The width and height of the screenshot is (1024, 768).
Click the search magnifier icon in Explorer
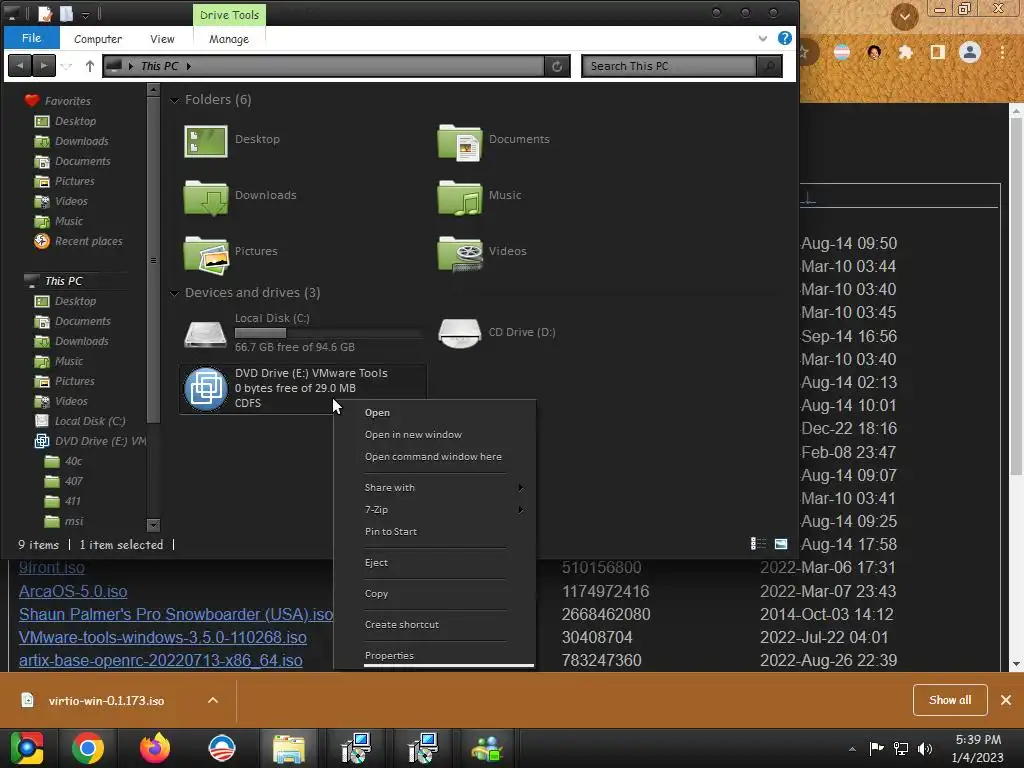pyautogui.click(x=769, y=66)
